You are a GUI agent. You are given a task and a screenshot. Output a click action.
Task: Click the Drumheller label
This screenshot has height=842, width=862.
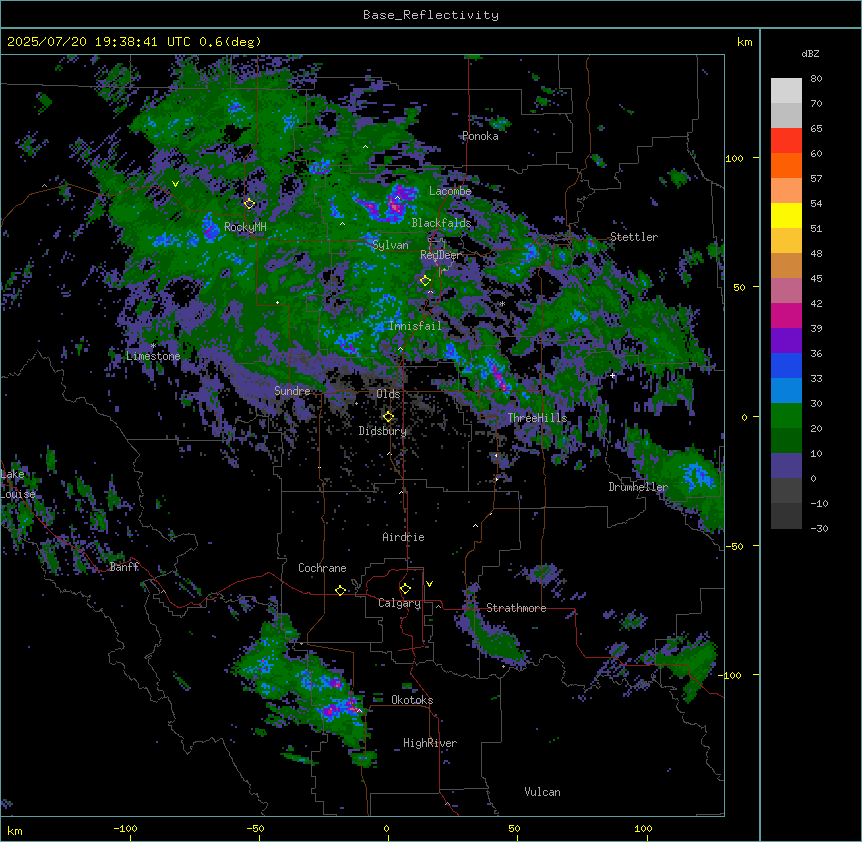[638, 487]
